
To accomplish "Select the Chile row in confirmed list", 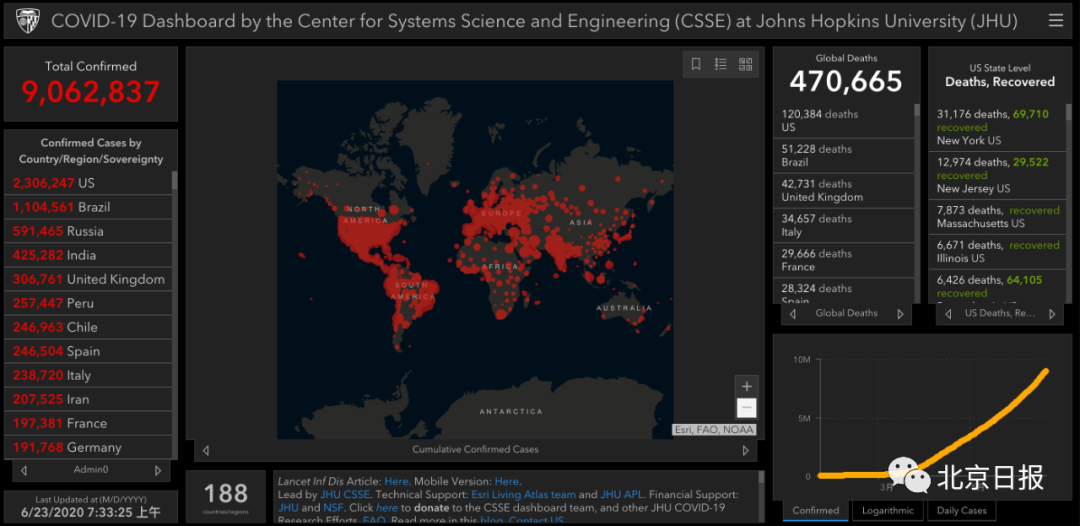I will 88,328.
